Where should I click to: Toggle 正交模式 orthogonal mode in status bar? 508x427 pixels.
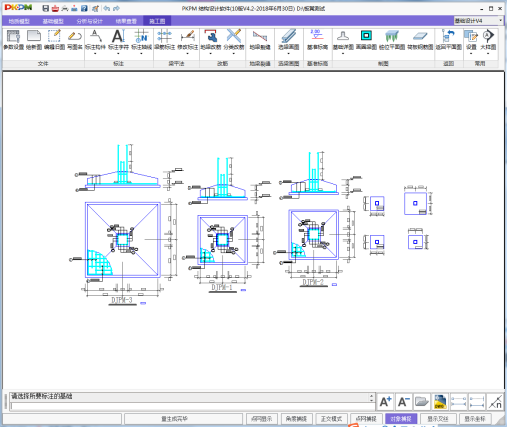point(331,419)
